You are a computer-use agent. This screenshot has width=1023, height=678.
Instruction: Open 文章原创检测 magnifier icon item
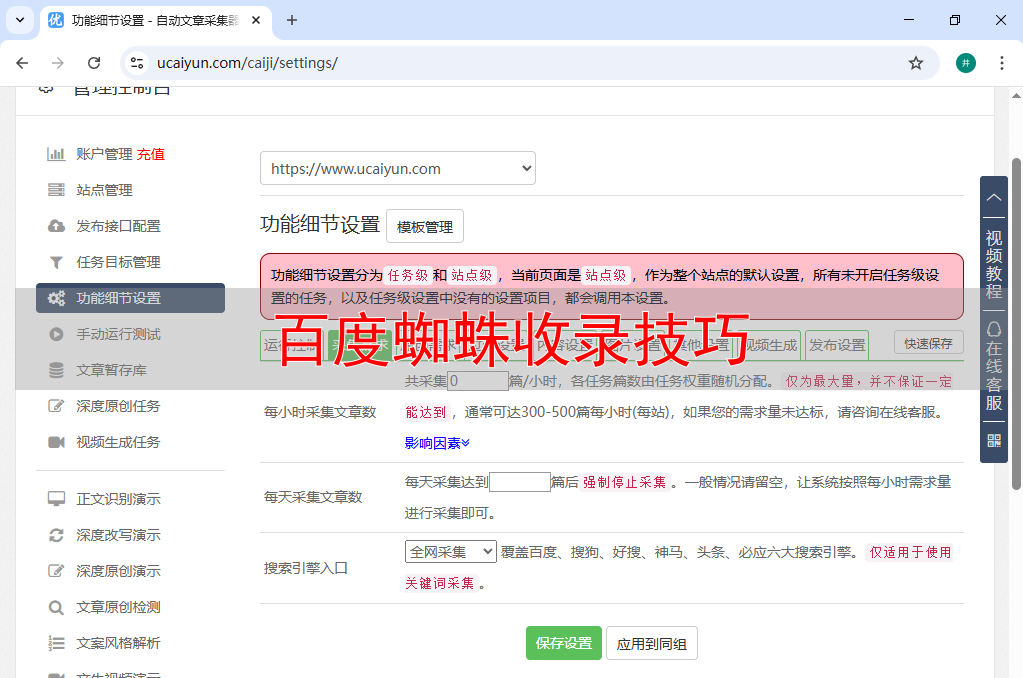(x=56, y=608)
